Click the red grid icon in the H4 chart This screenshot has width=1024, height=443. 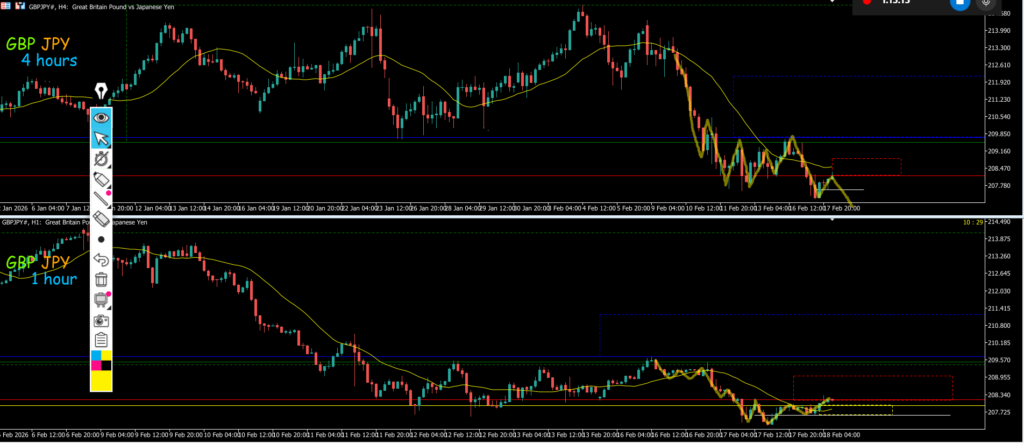6,4
